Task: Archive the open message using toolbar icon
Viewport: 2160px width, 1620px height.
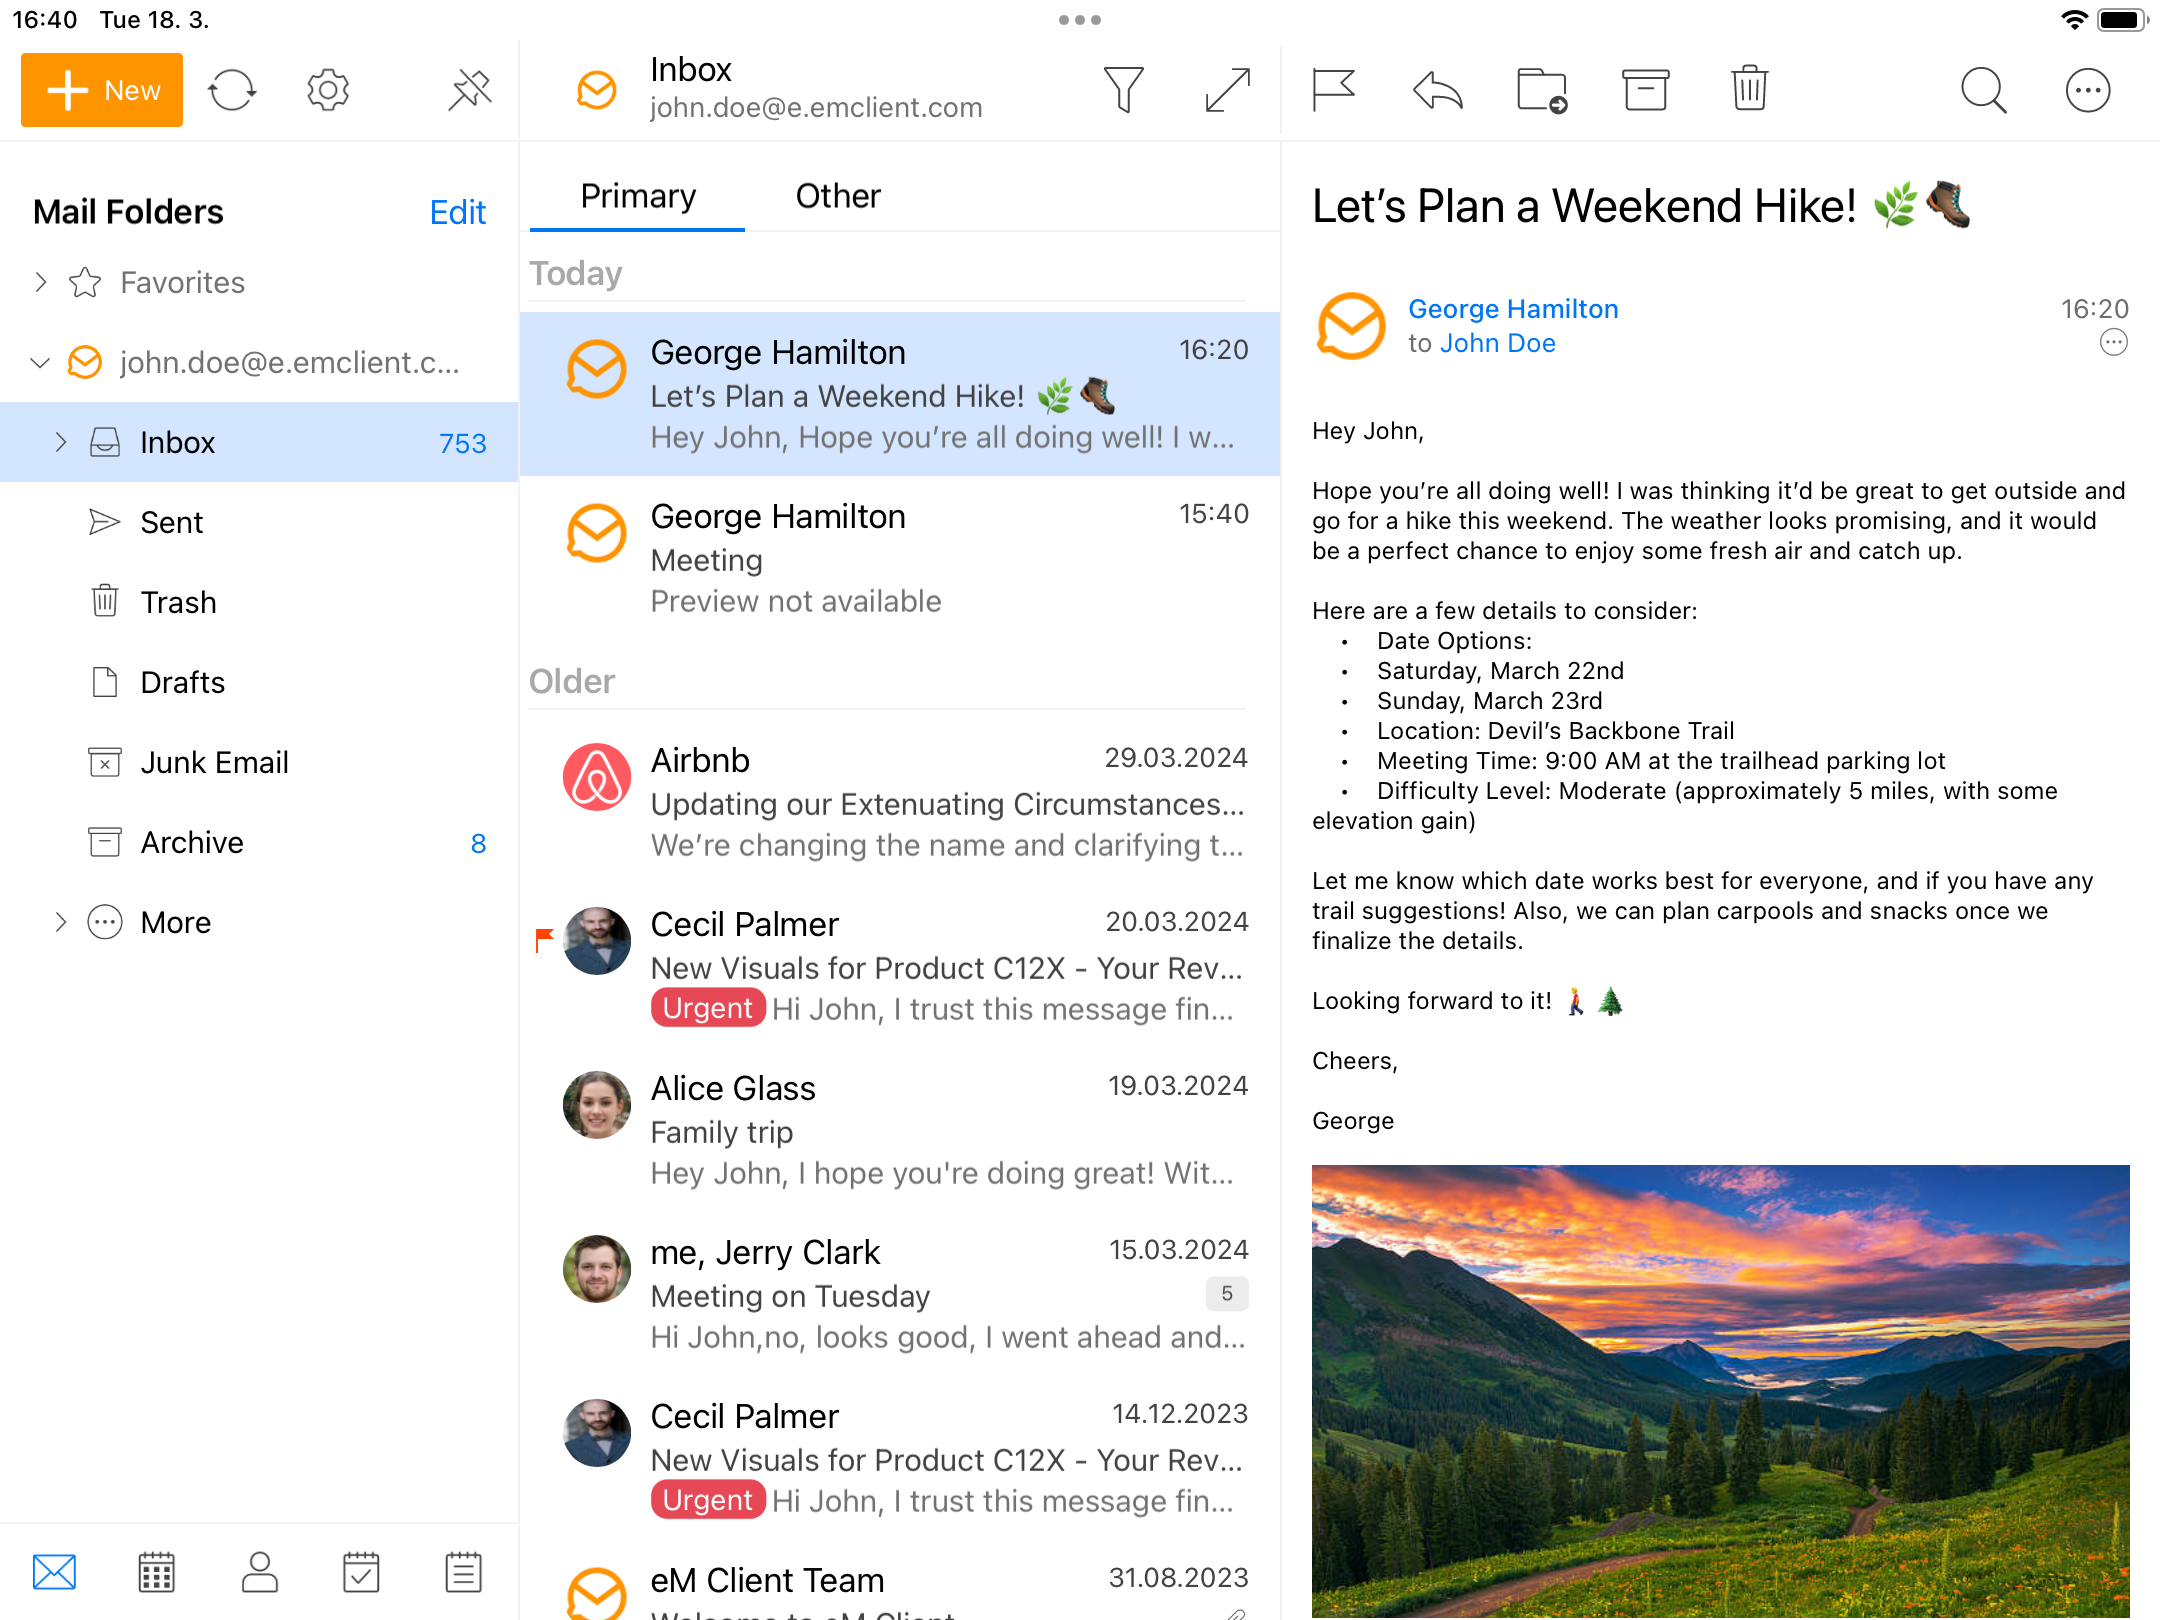Action: [x=1645, y=90]
